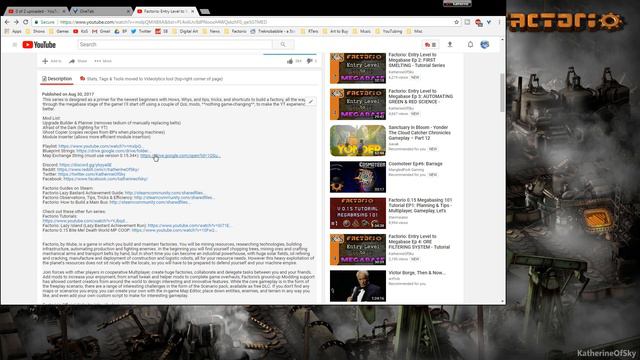Select the Description tab under video
This screenshot has width=640, height=360.
(x=57, y=79)
